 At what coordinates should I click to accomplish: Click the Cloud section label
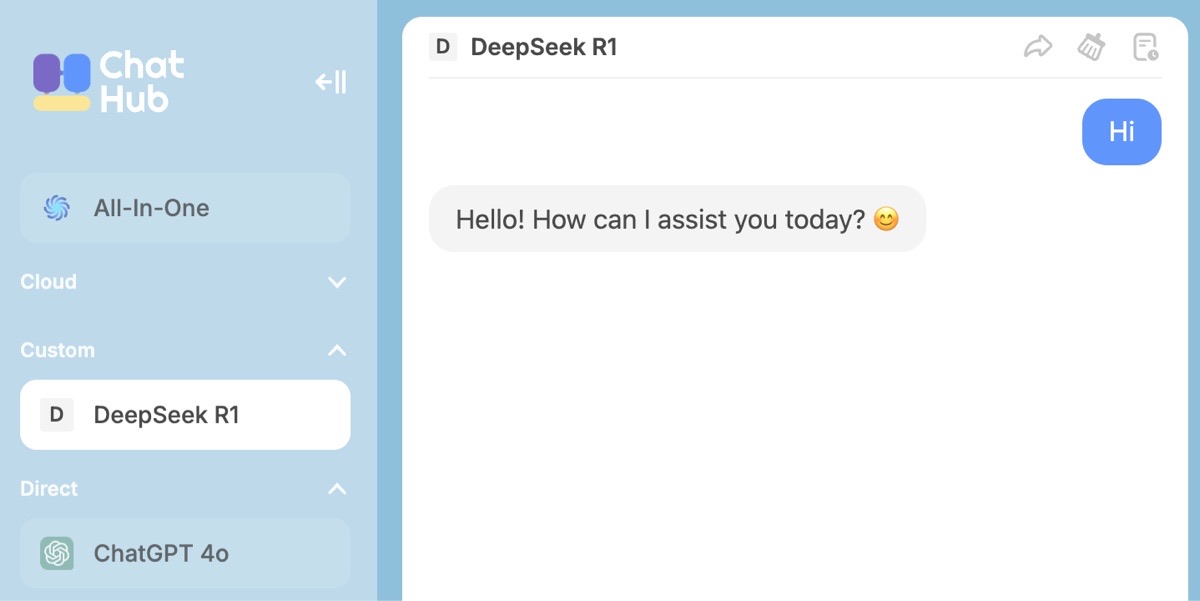coord(48,282)
